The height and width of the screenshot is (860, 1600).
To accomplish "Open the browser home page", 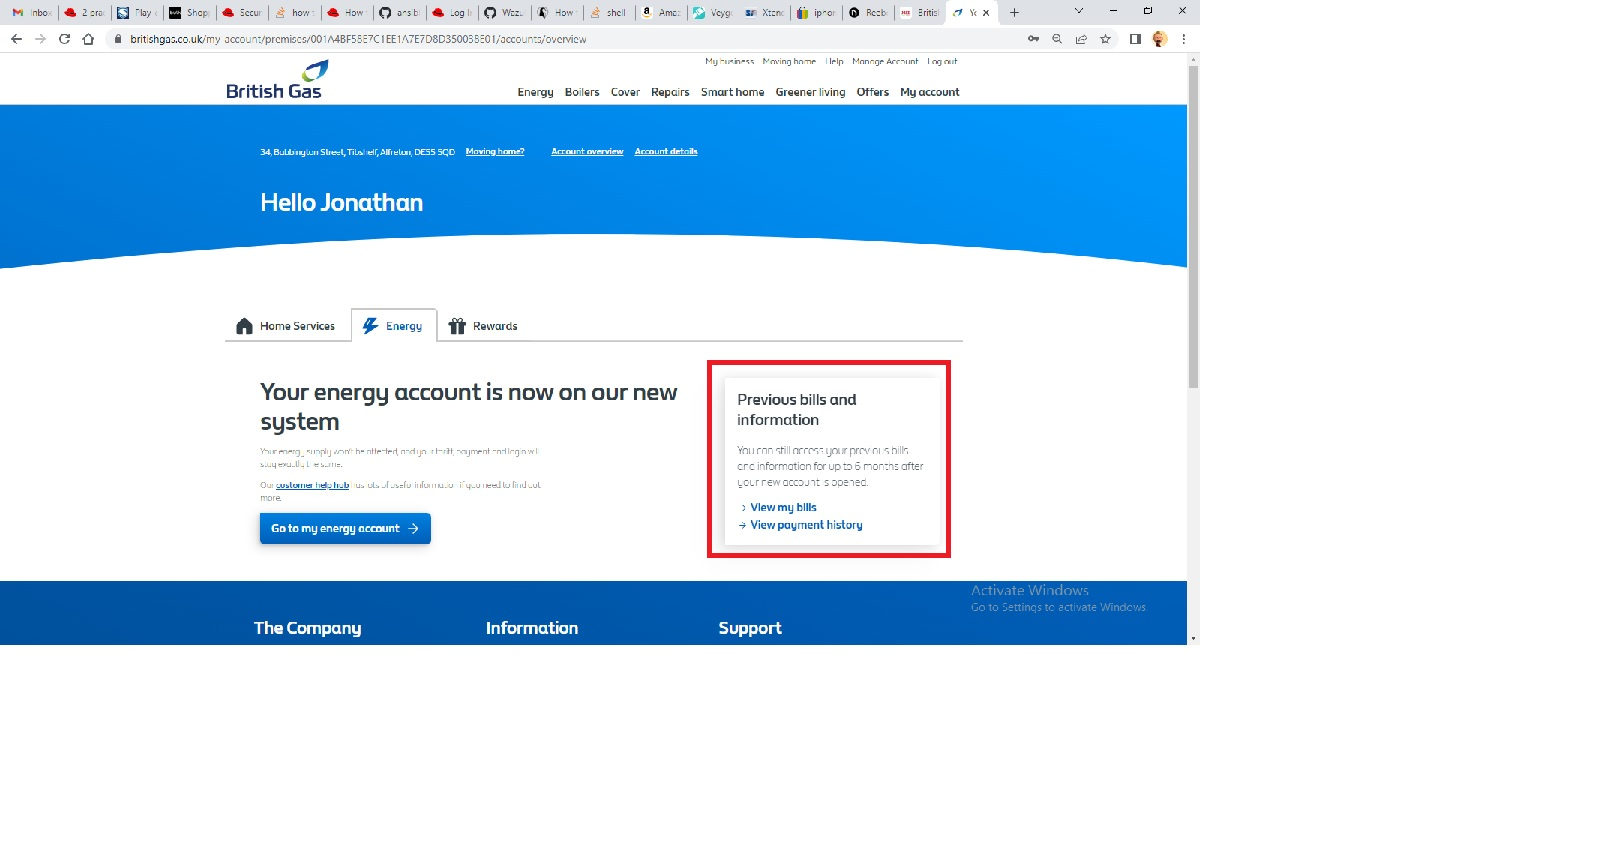I will pyautogui.click(x=88, y=39).
